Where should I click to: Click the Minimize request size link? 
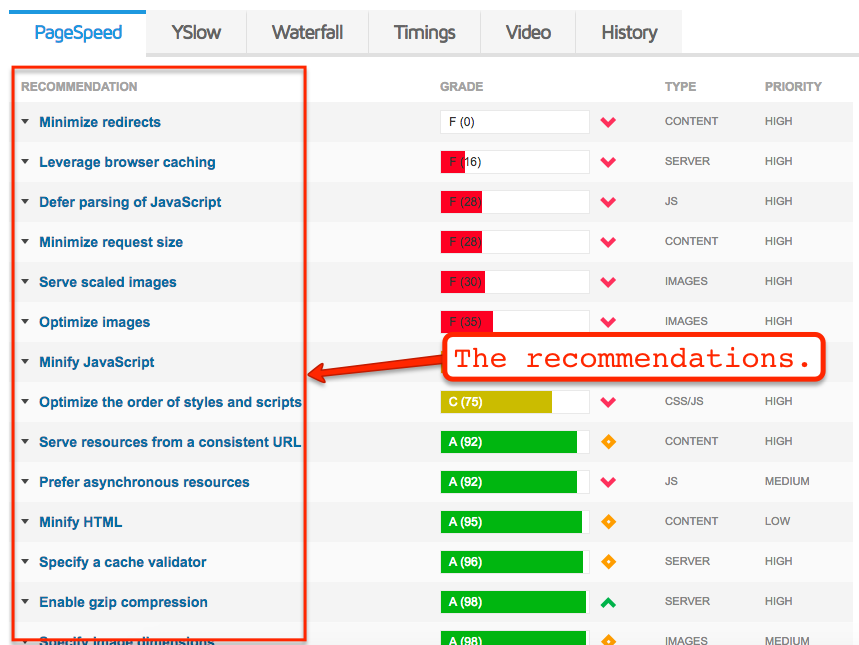[111, 242]
